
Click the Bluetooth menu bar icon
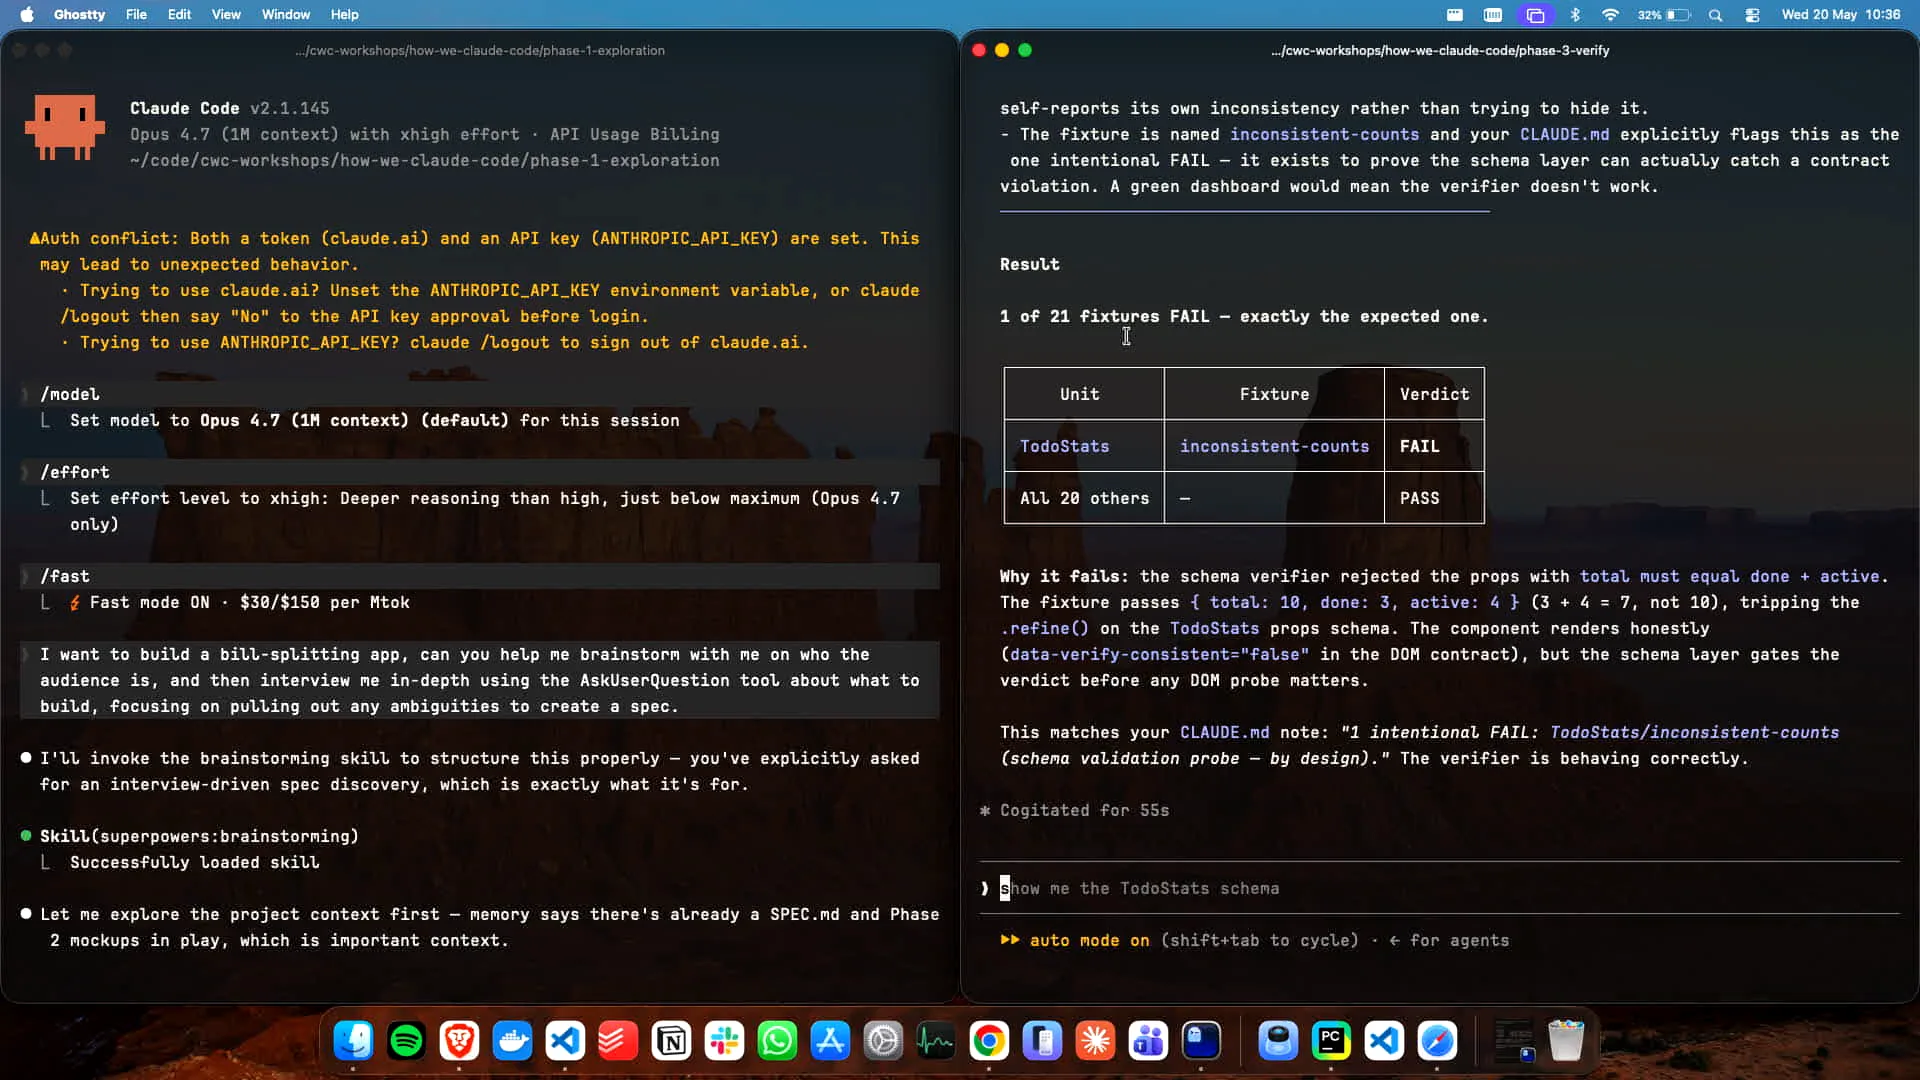[1575, 14]
